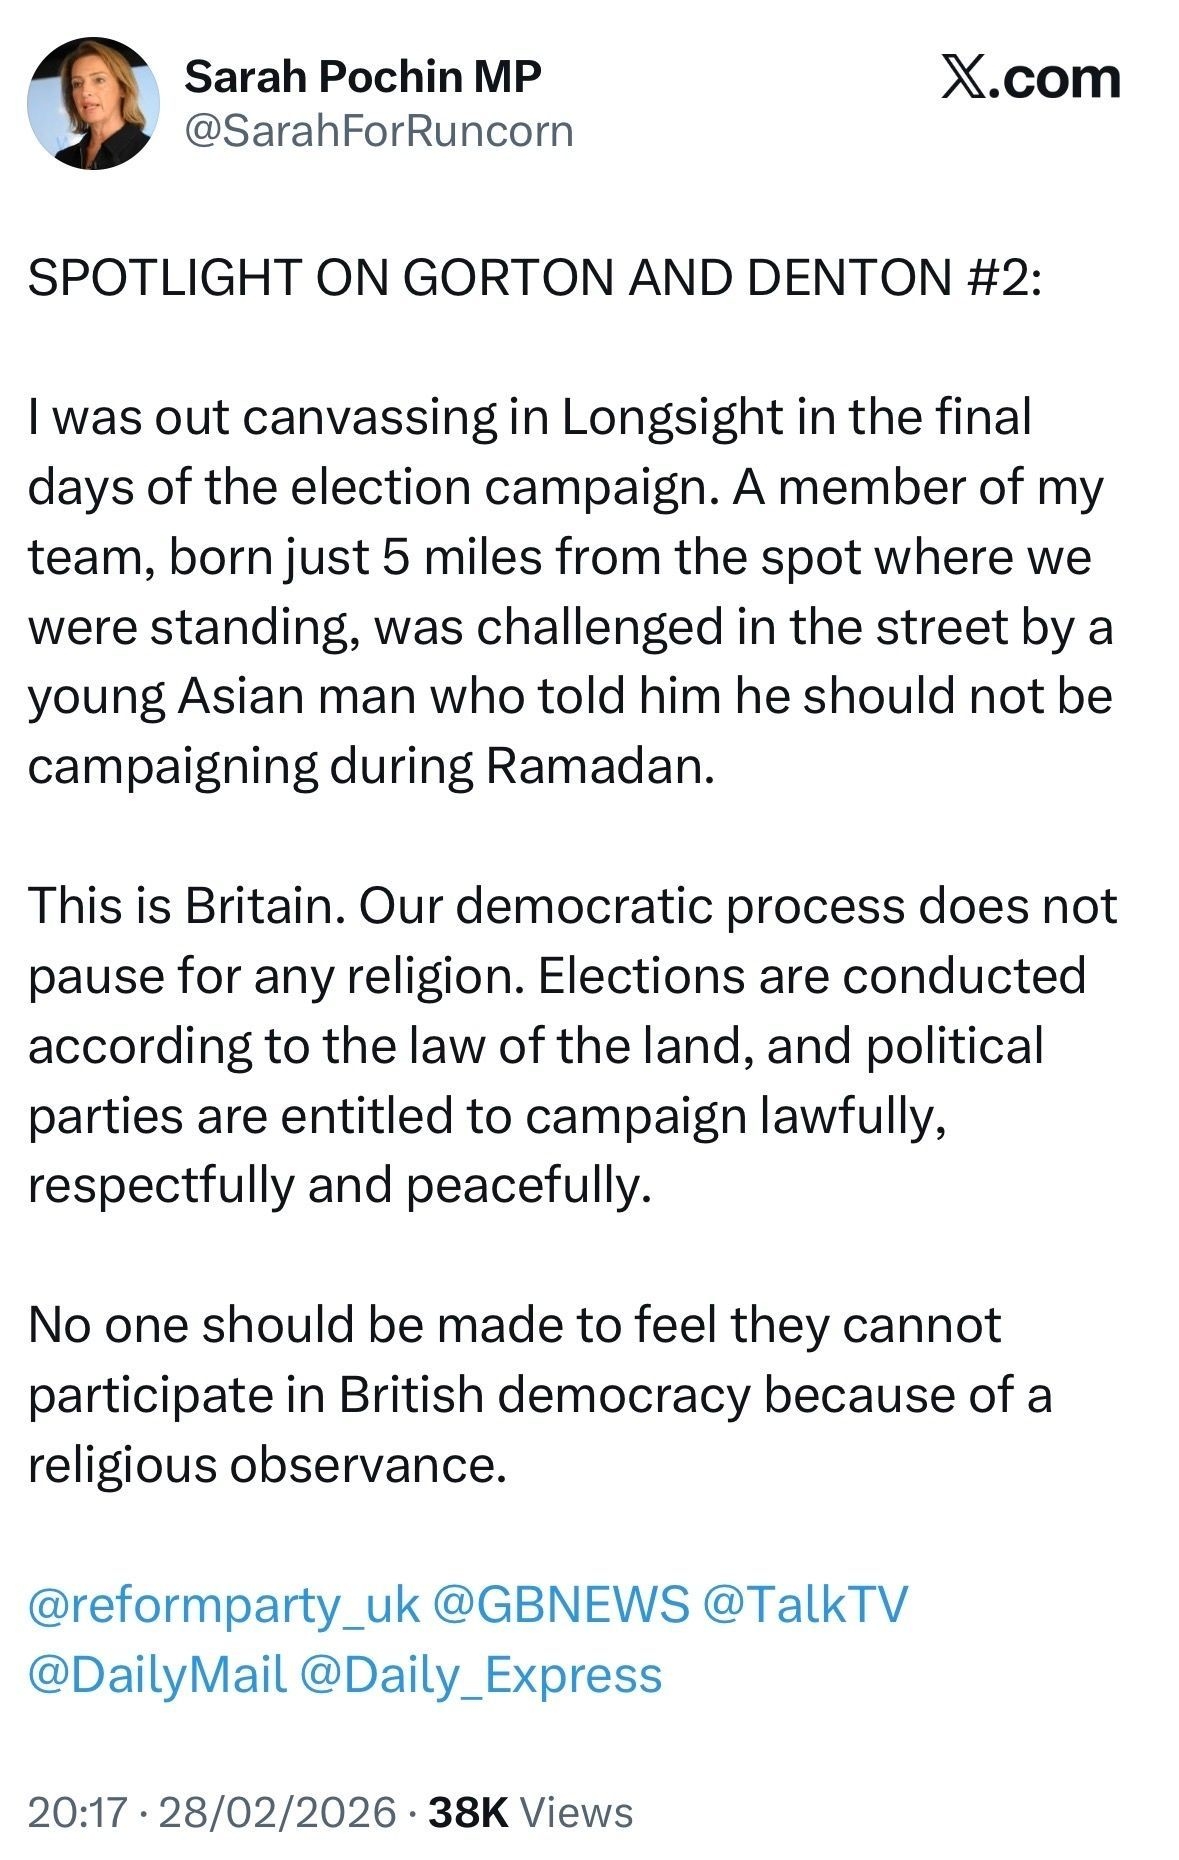The height and width of the screenshot is (1860, 1179).
Task: Open the Sarah Pochin MP display name
Action: tap(362, 77)
